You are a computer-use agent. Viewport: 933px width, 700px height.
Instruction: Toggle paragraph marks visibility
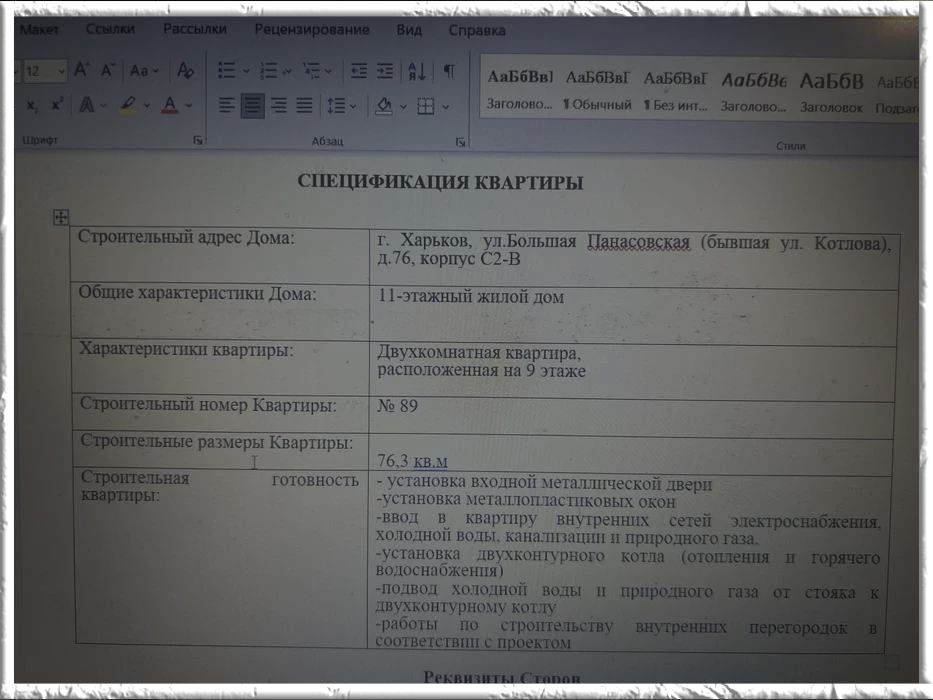(449, 71)
